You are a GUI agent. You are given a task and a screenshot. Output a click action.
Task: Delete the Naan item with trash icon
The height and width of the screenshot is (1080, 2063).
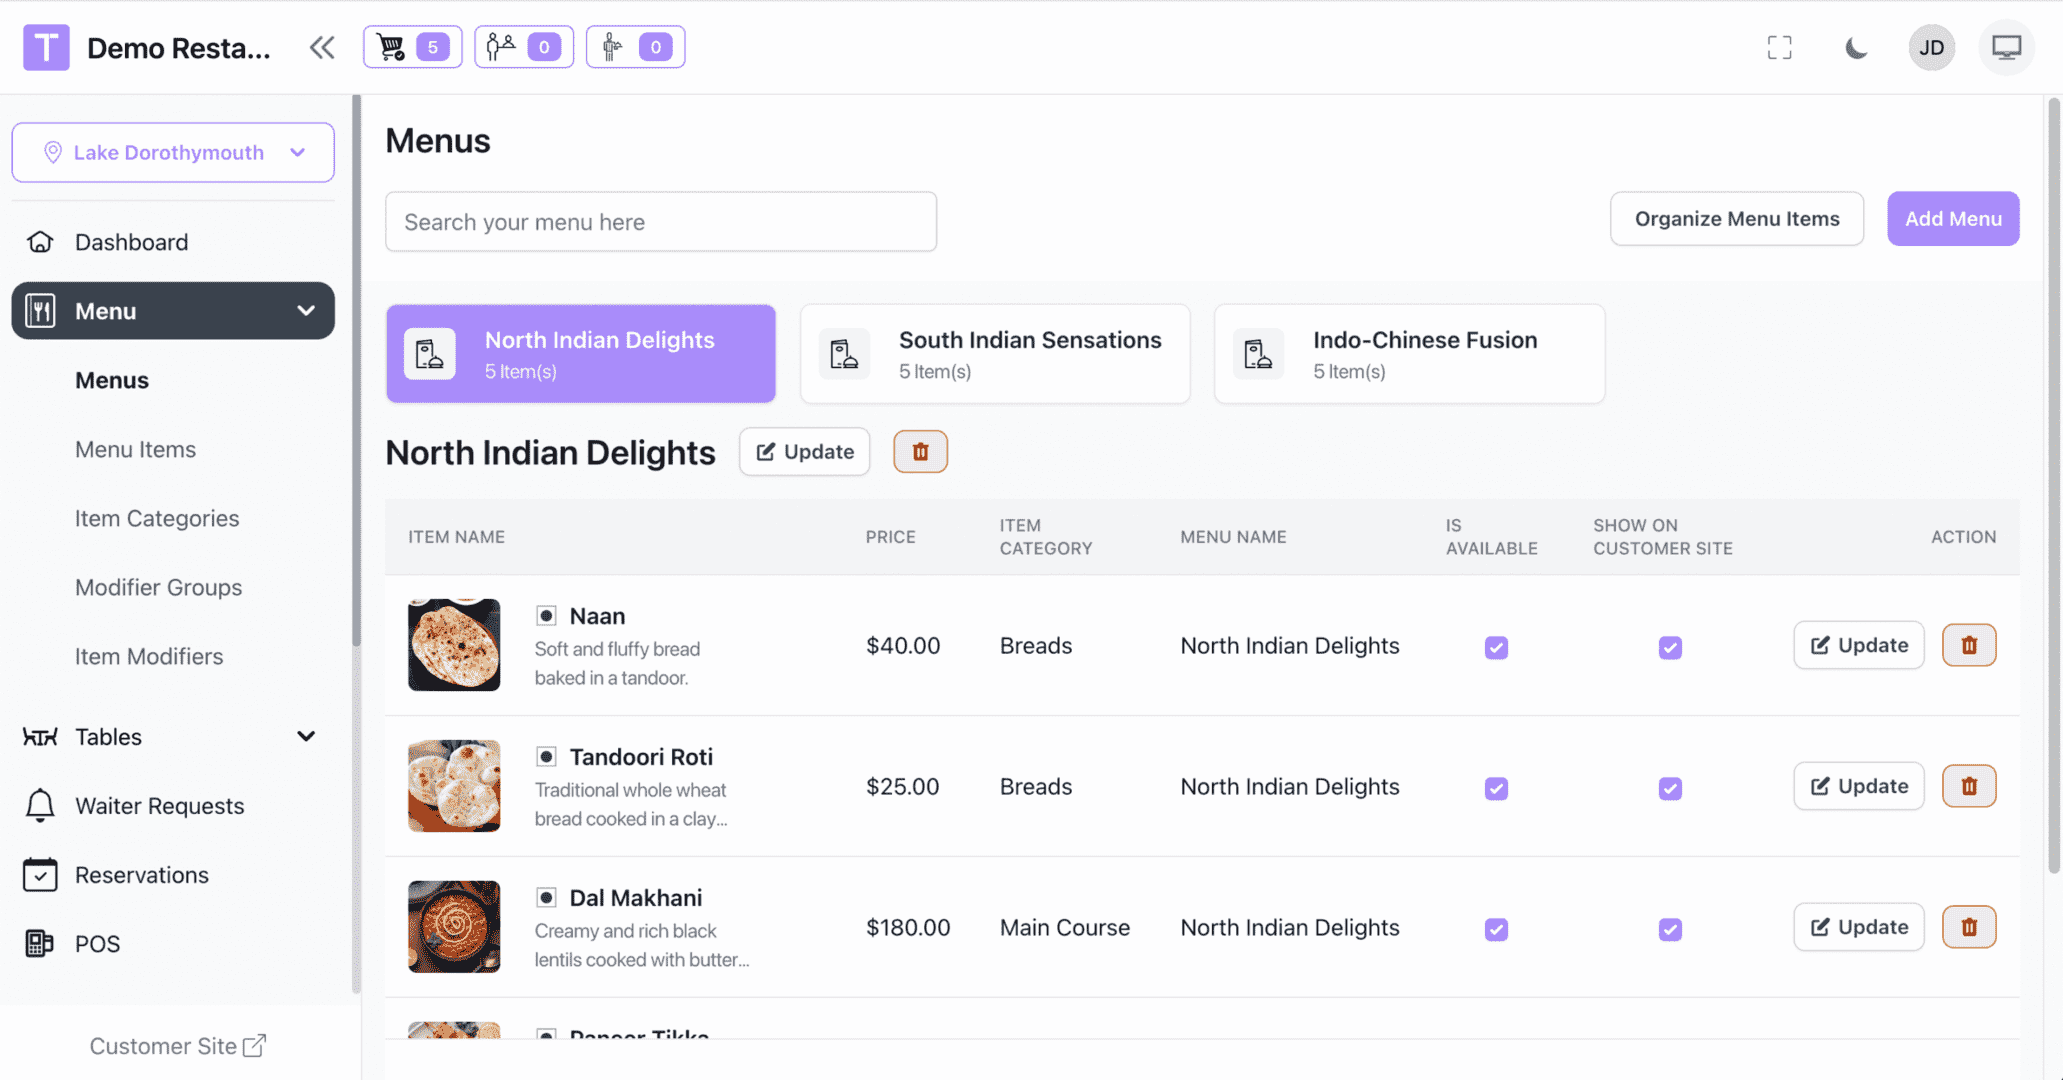pyautogui.click(x=1968, y=646)
